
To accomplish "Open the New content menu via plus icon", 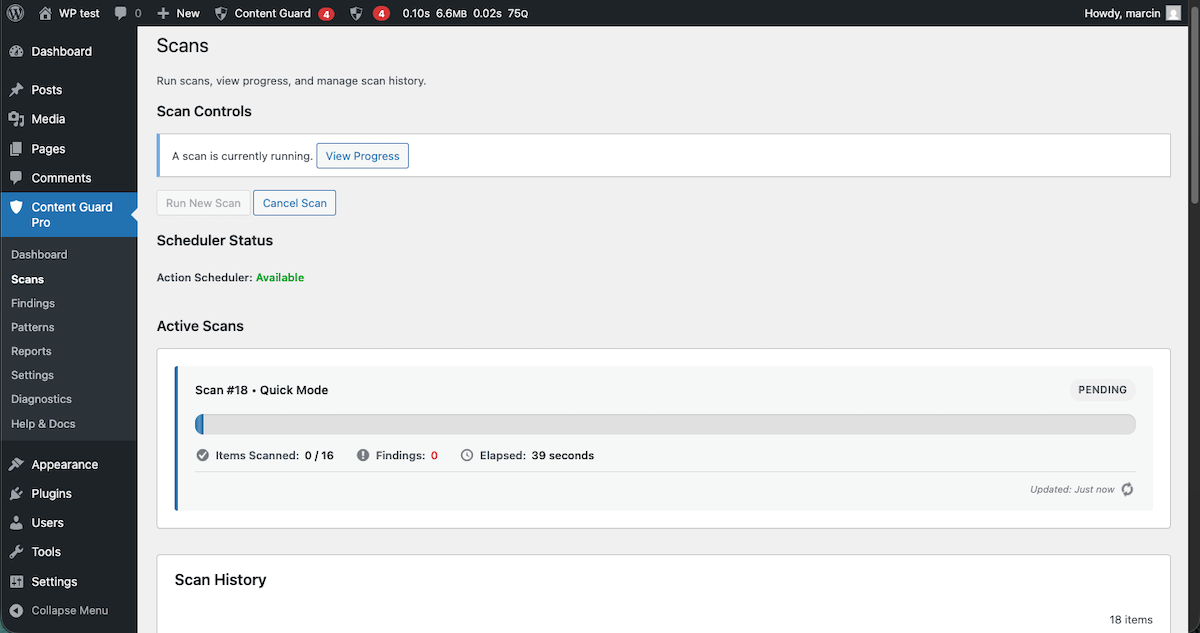I will [x=165, y=13].
